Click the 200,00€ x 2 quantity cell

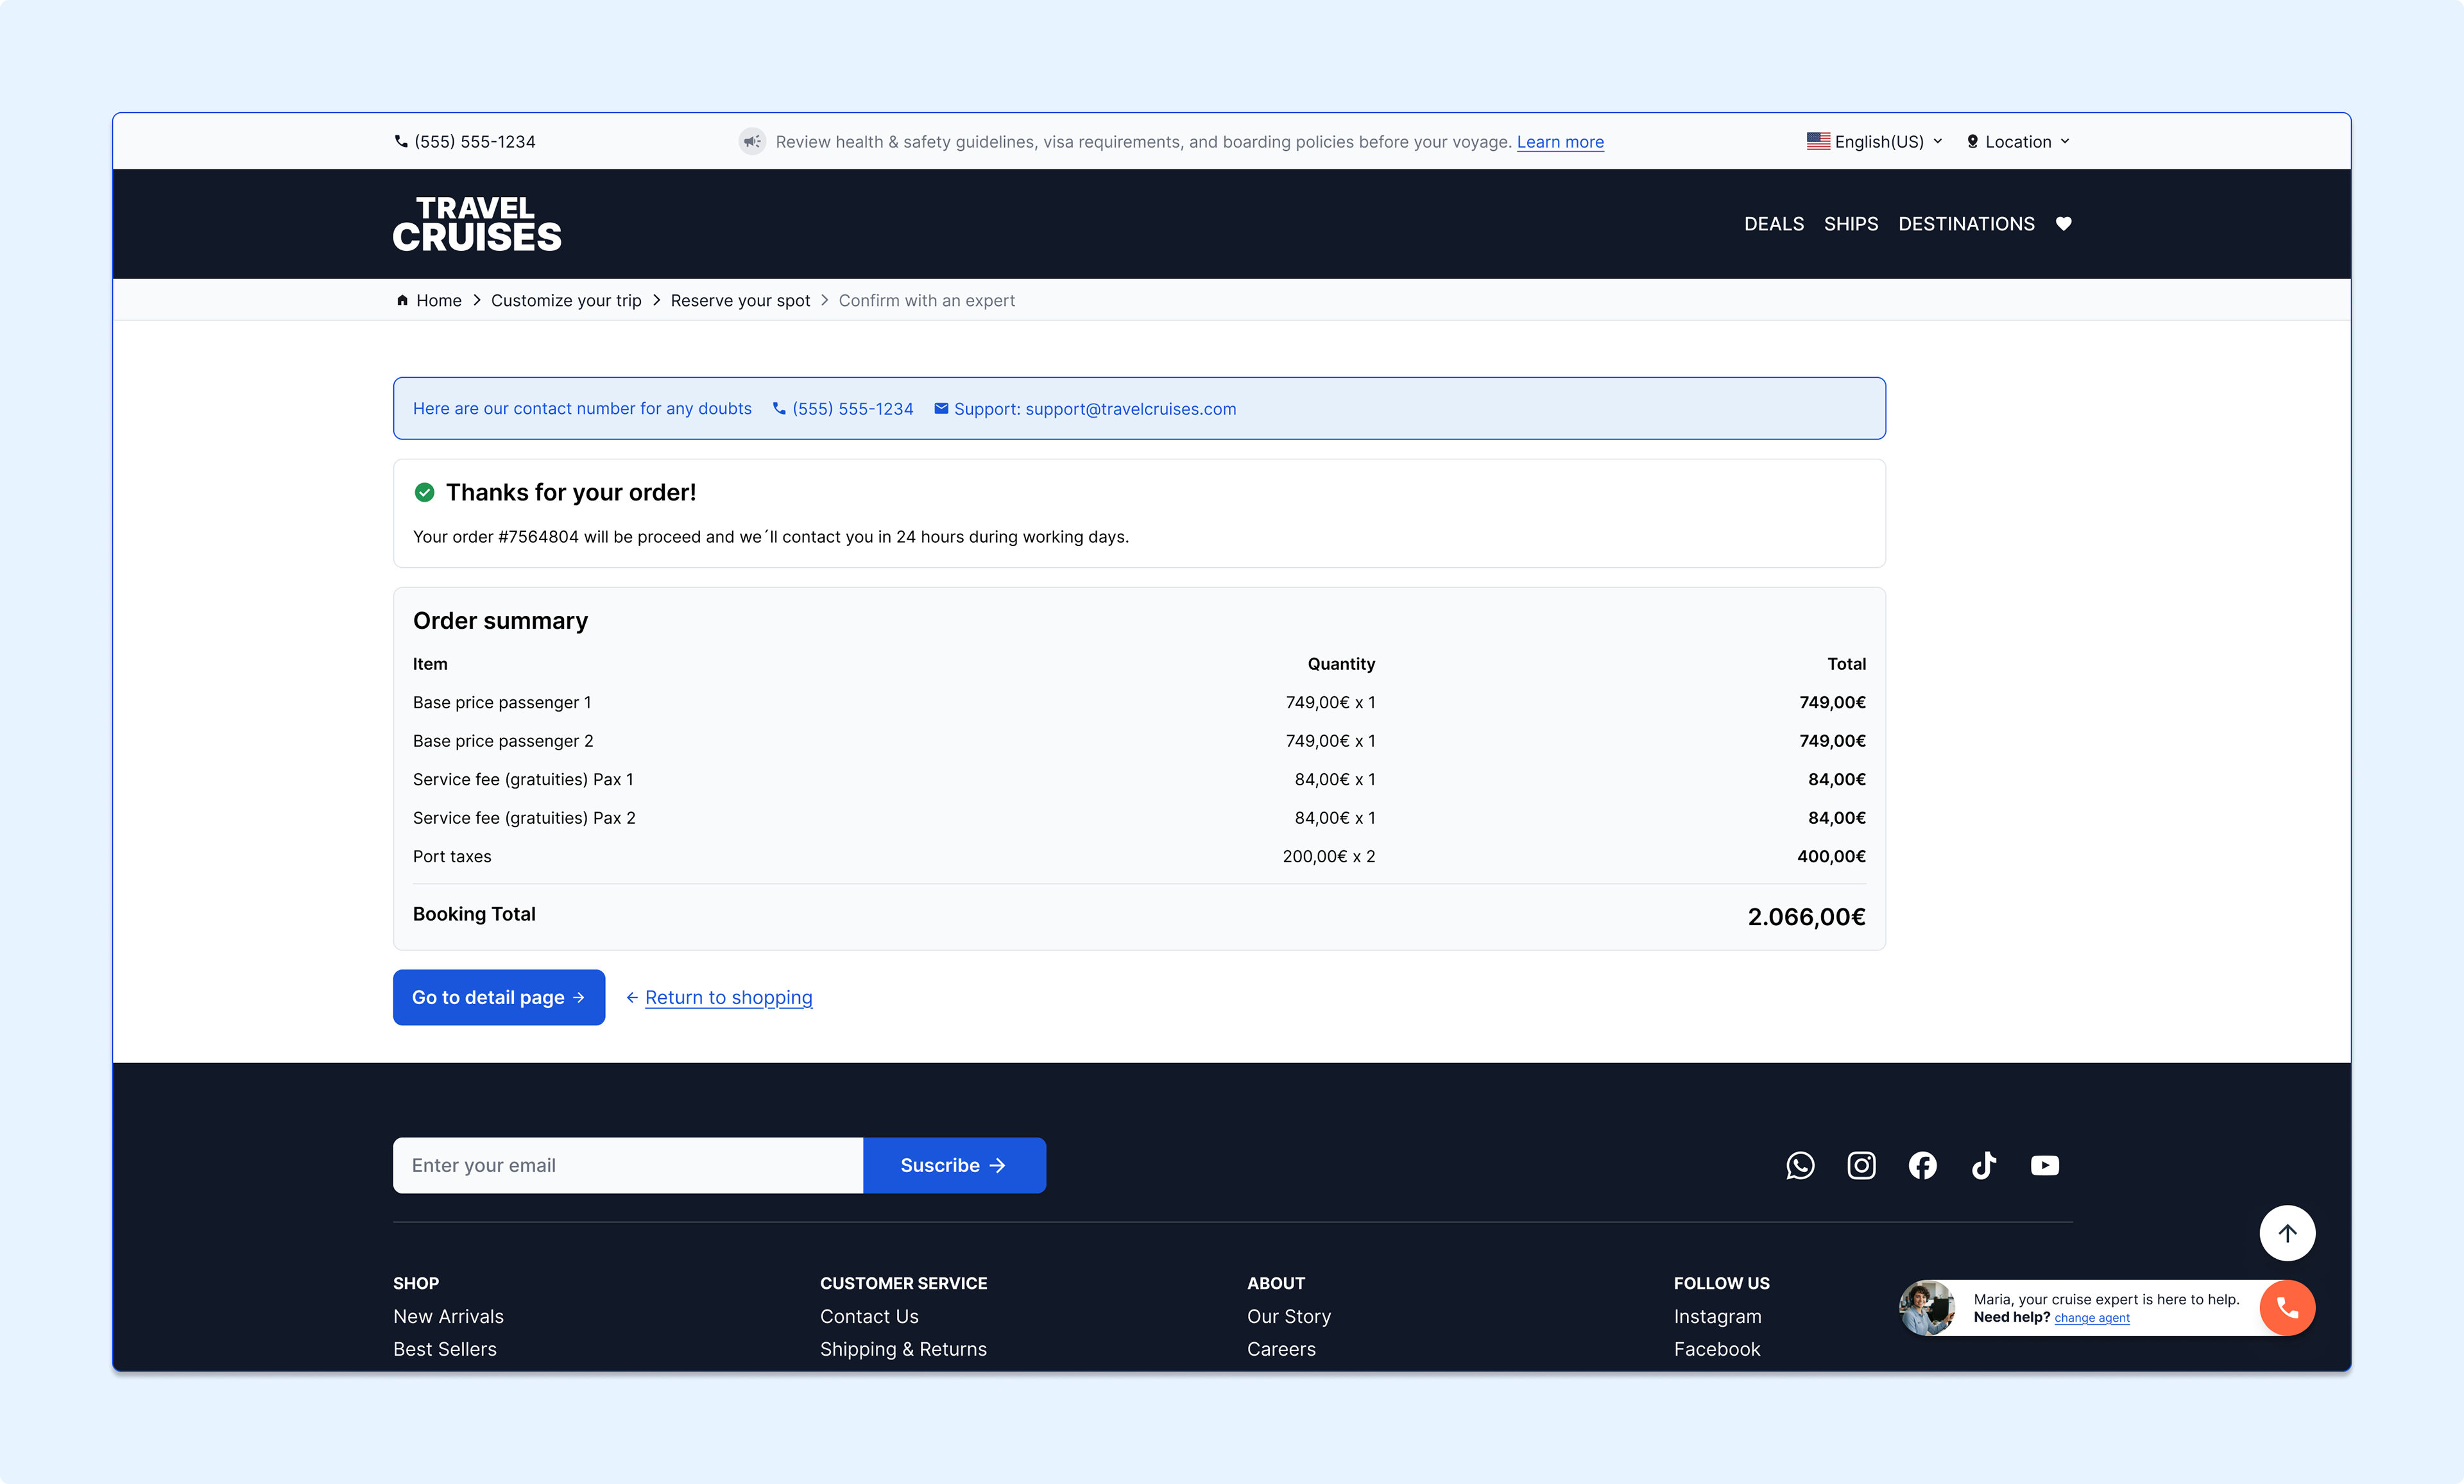1329,856
